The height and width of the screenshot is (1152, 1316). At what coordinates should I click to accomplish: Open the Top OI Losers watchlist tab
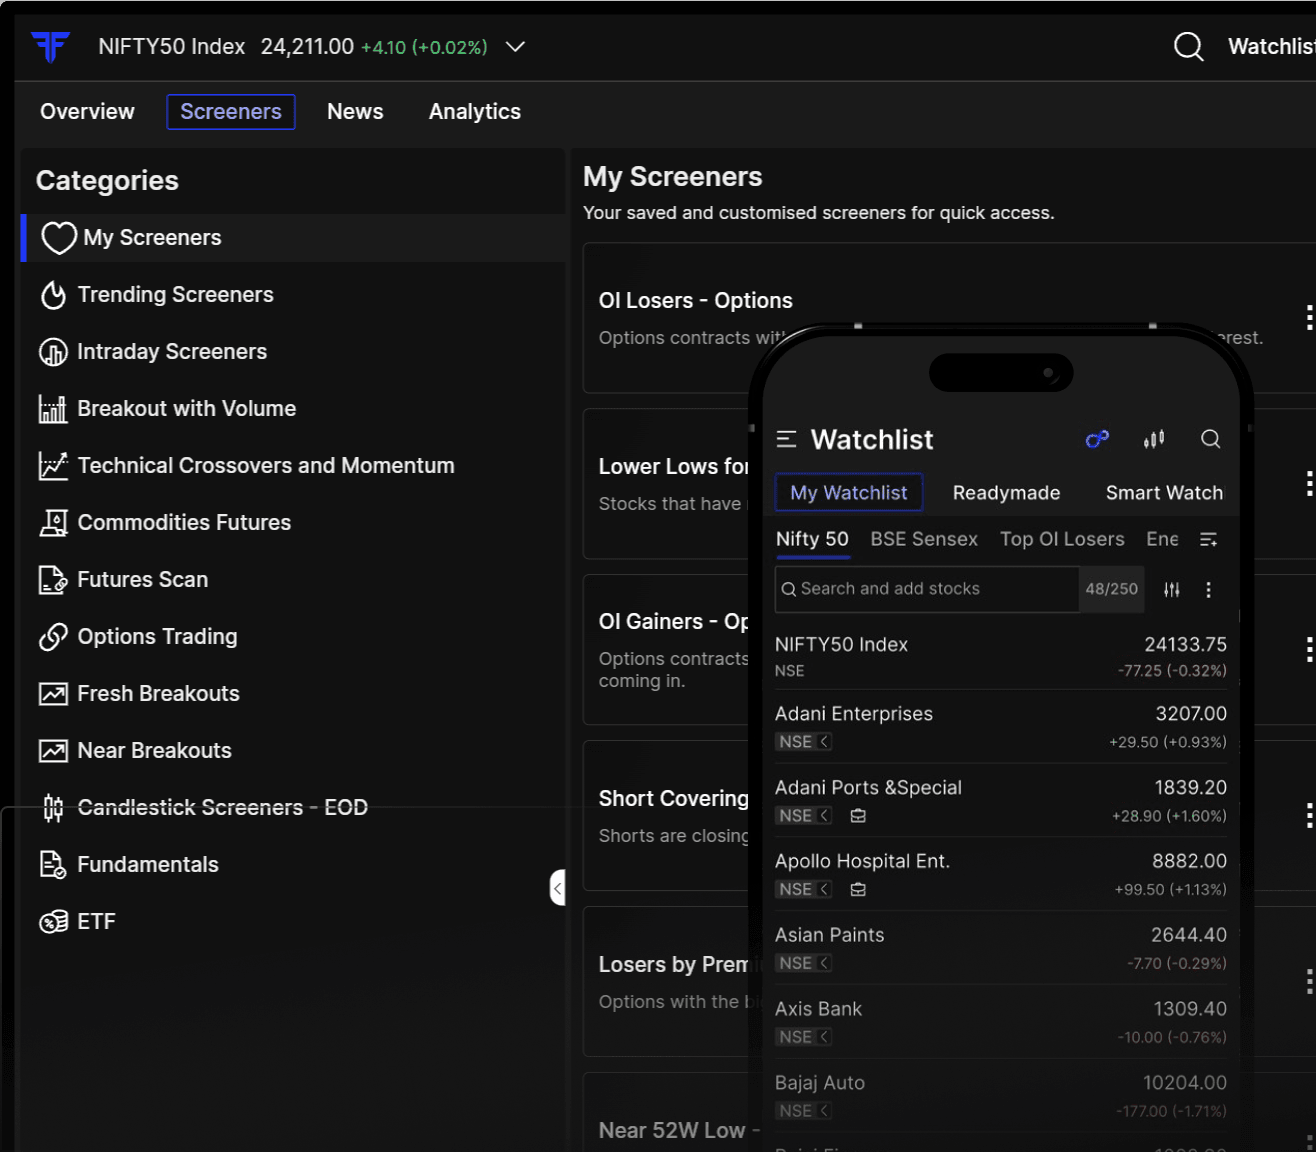[1062, 540]
